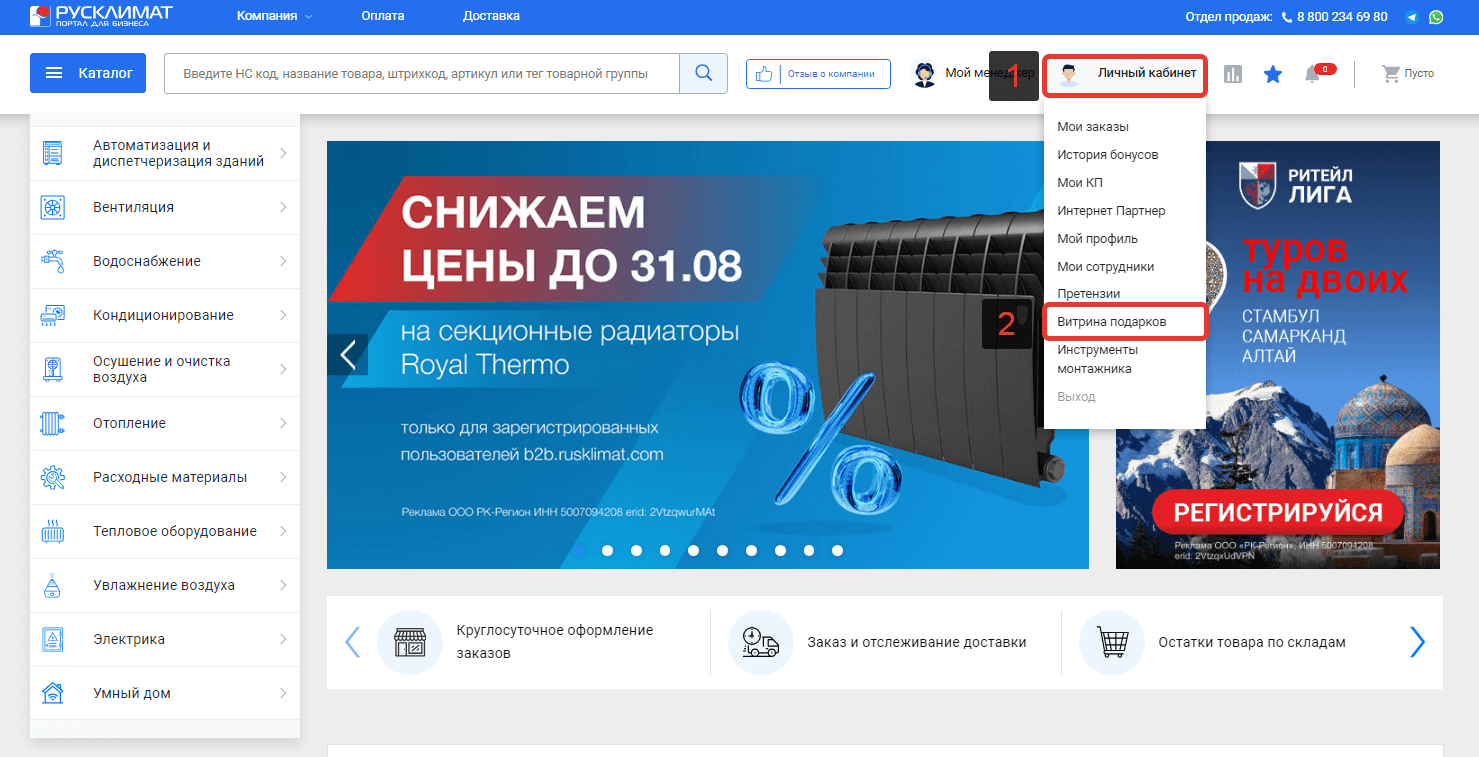Open the Доставка link
This screenshot has height=757, width=1479.
(x=491, y=16)
